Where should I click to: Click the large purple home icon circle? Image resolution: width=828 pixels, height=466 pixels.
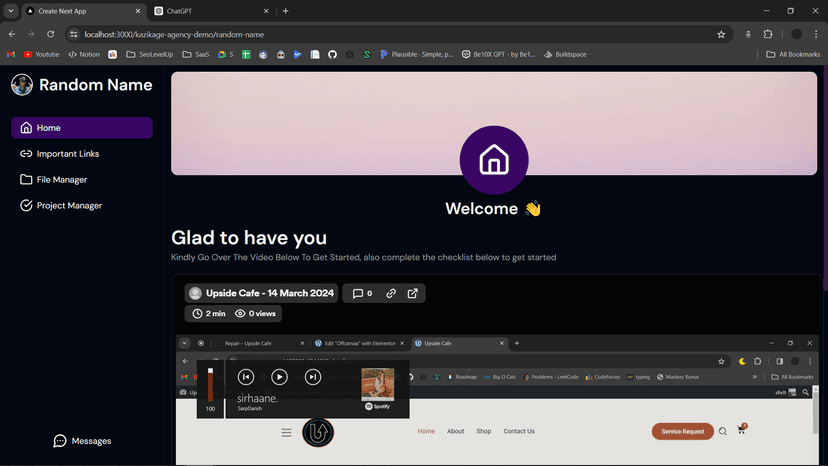pos(494,160)
